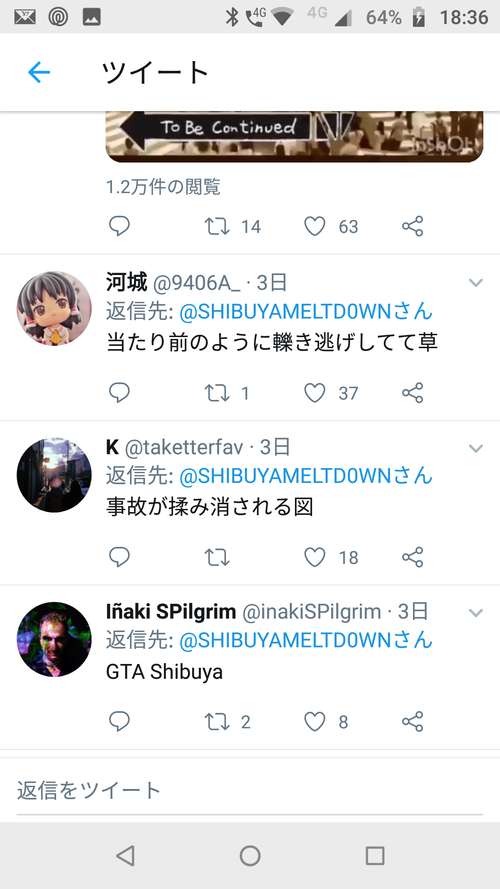
Task: Open options chevron on K's reply
Action: pyautogui.click(x=476, y=448)
